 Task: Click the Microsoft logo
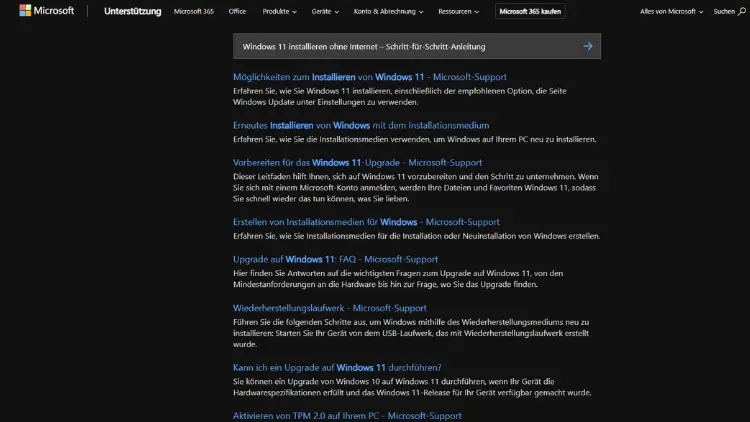point(46,11)
